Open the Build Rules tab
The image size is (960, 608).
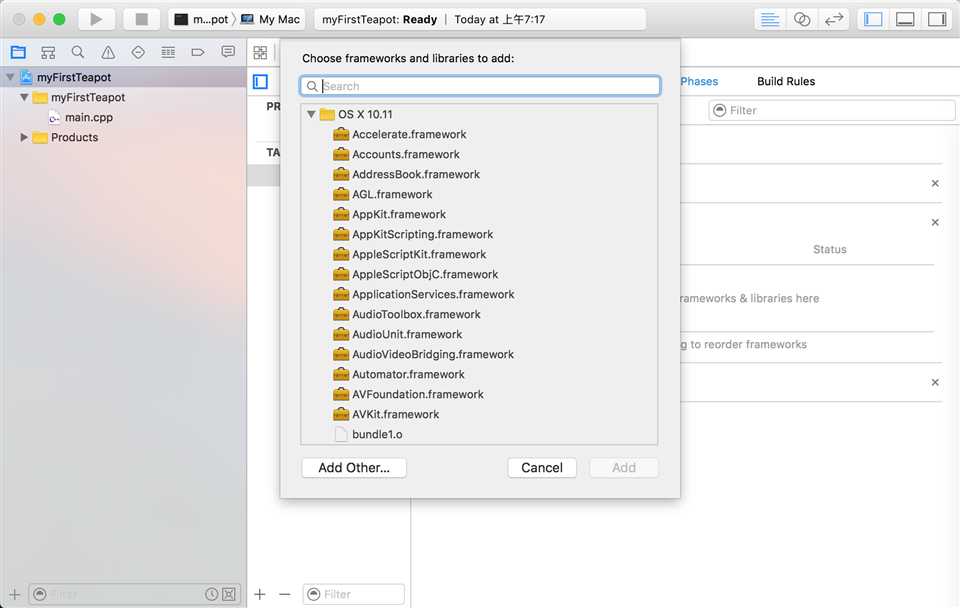pos(786,81)
